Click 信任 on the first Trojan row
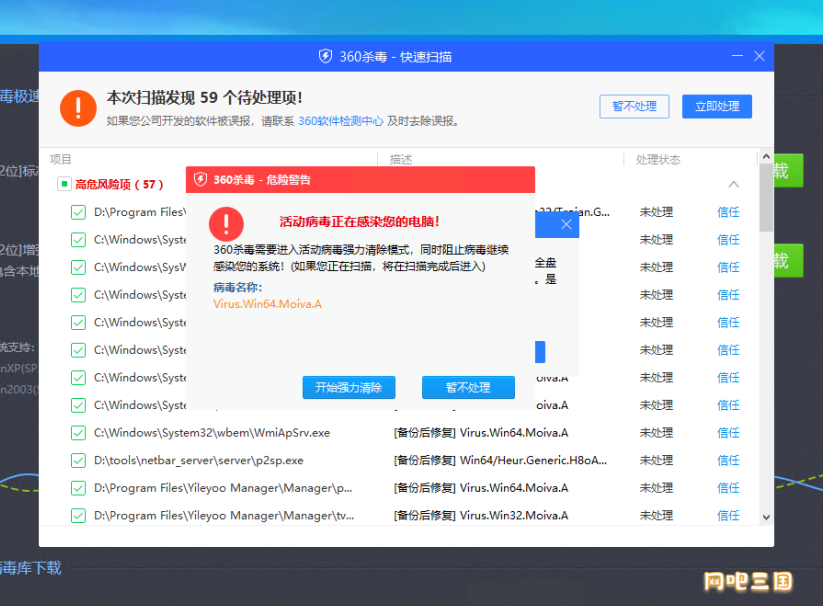Screen dimensions: 823x606 [728, 212]
